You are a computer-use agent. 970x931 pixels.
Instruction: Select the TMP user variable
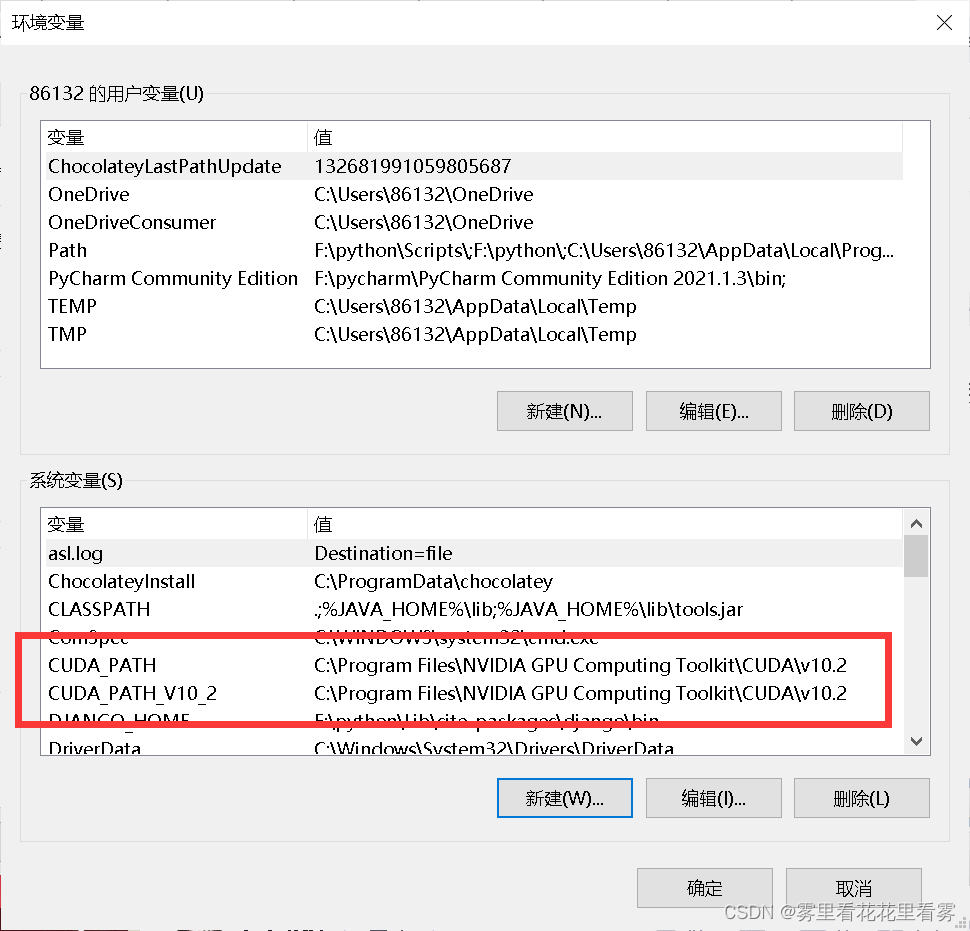click(x=474, y=334)
